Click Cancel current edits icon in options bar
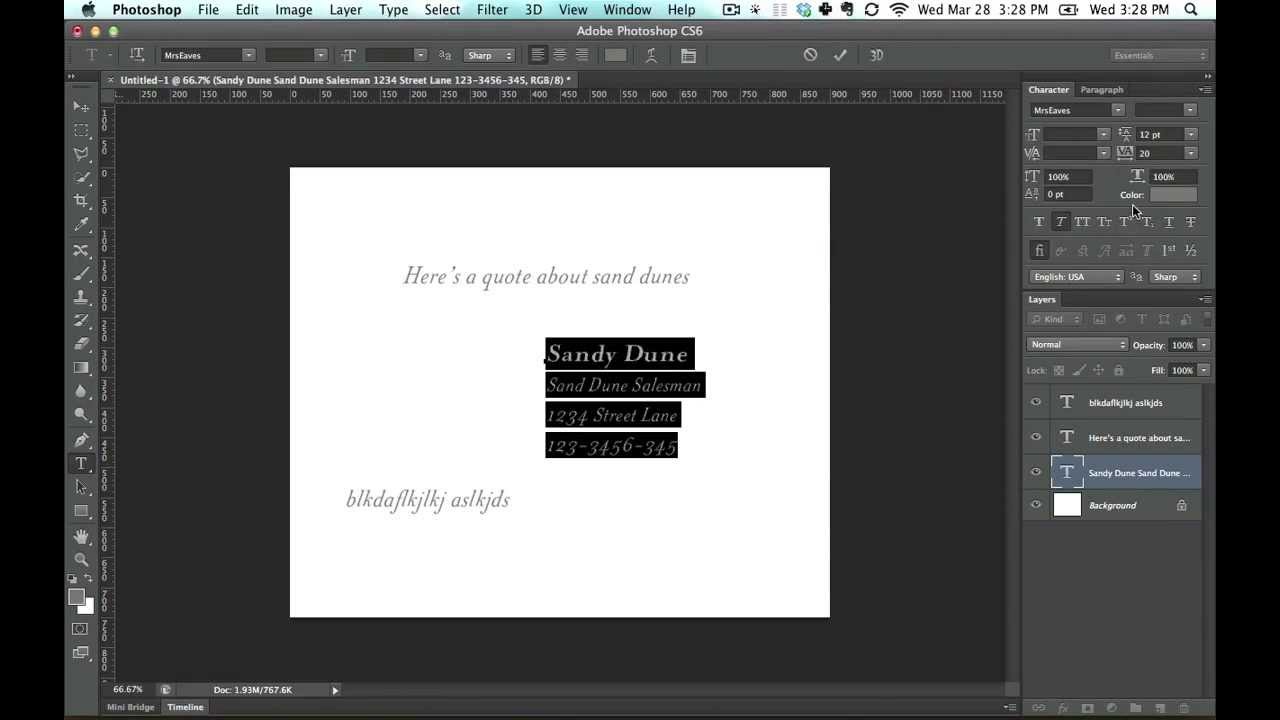 point(810,55)
